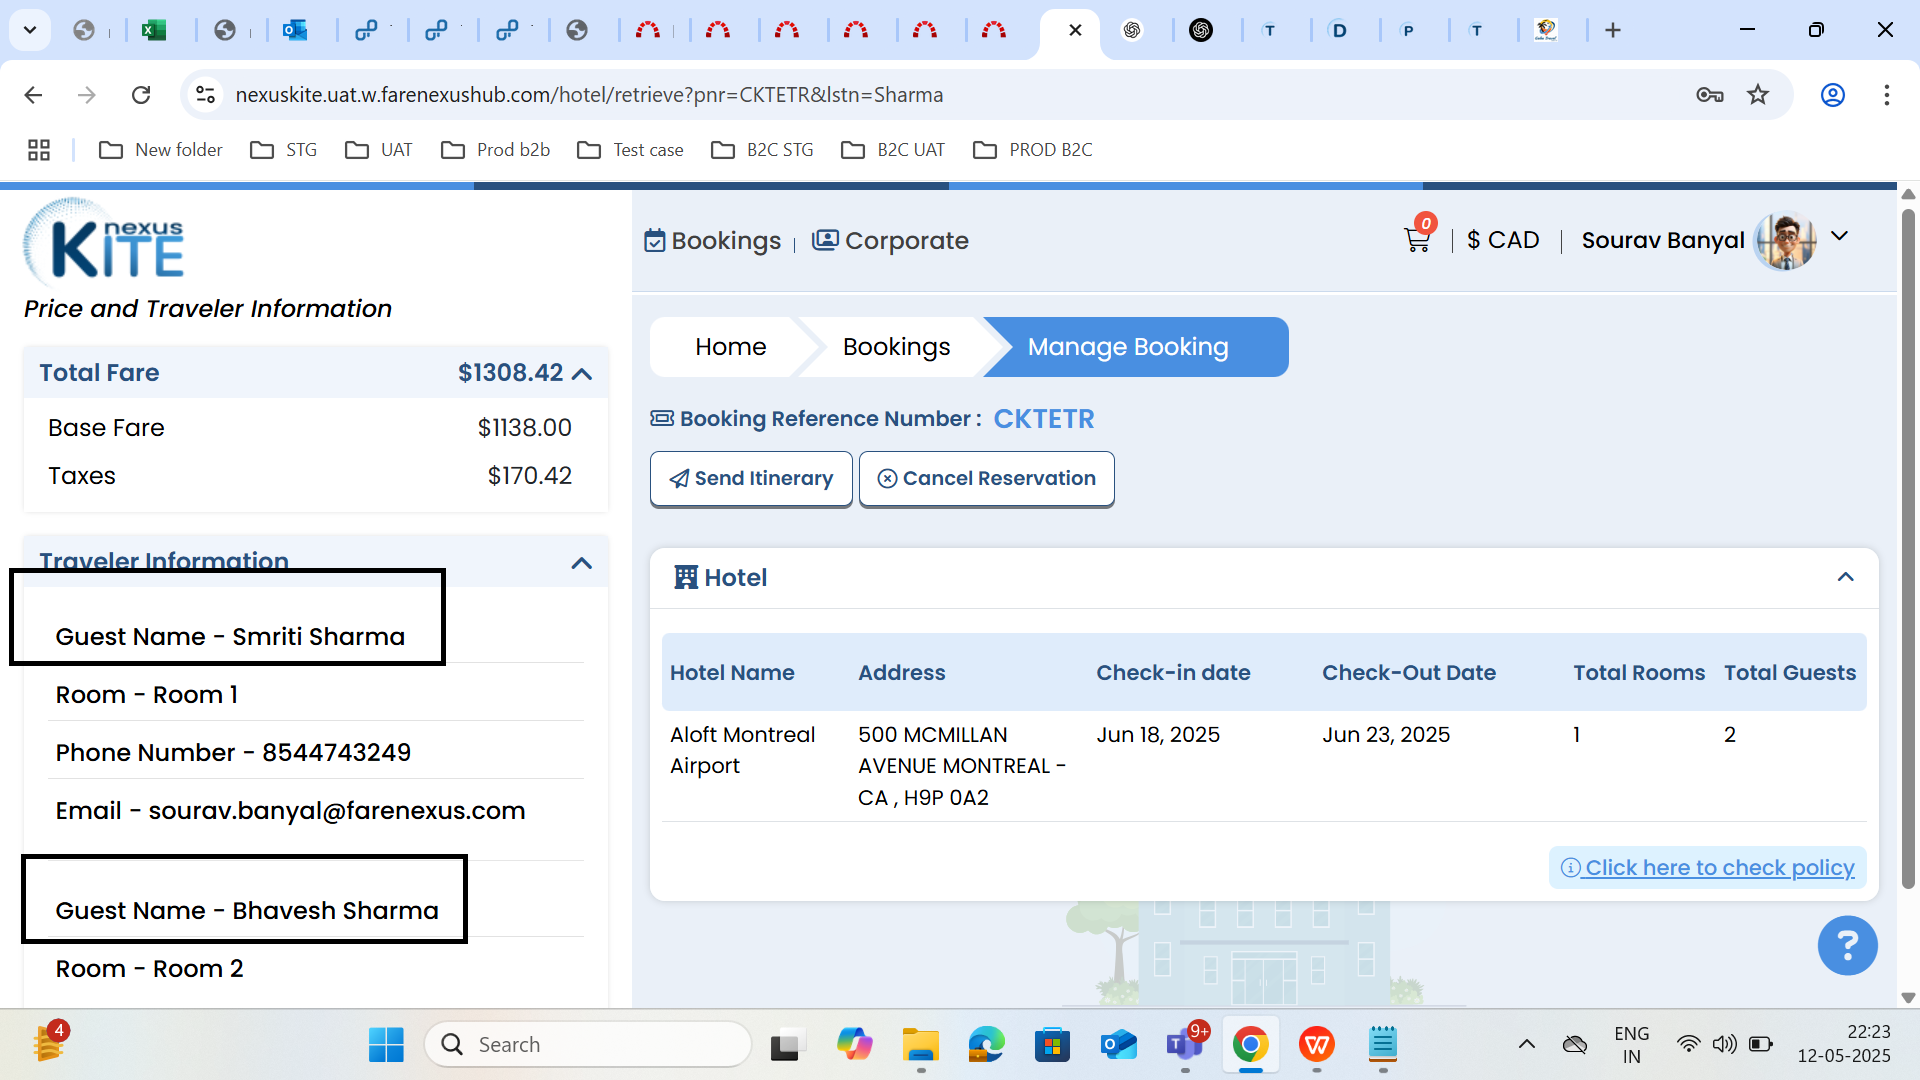The image size is (1920, 1080).
Task: Open Microsoft Edge from the taskbar
Action: click(x=986, y=1045)
